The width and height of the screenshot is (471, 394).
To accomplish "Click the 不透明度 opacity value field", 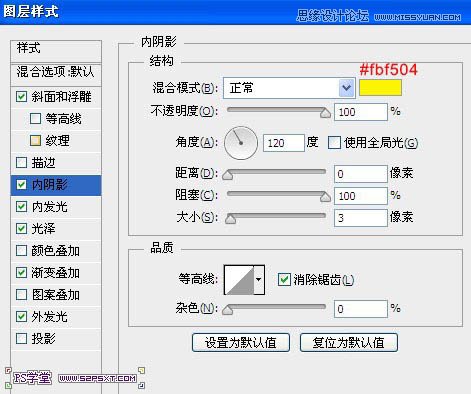I will [361, 112].
